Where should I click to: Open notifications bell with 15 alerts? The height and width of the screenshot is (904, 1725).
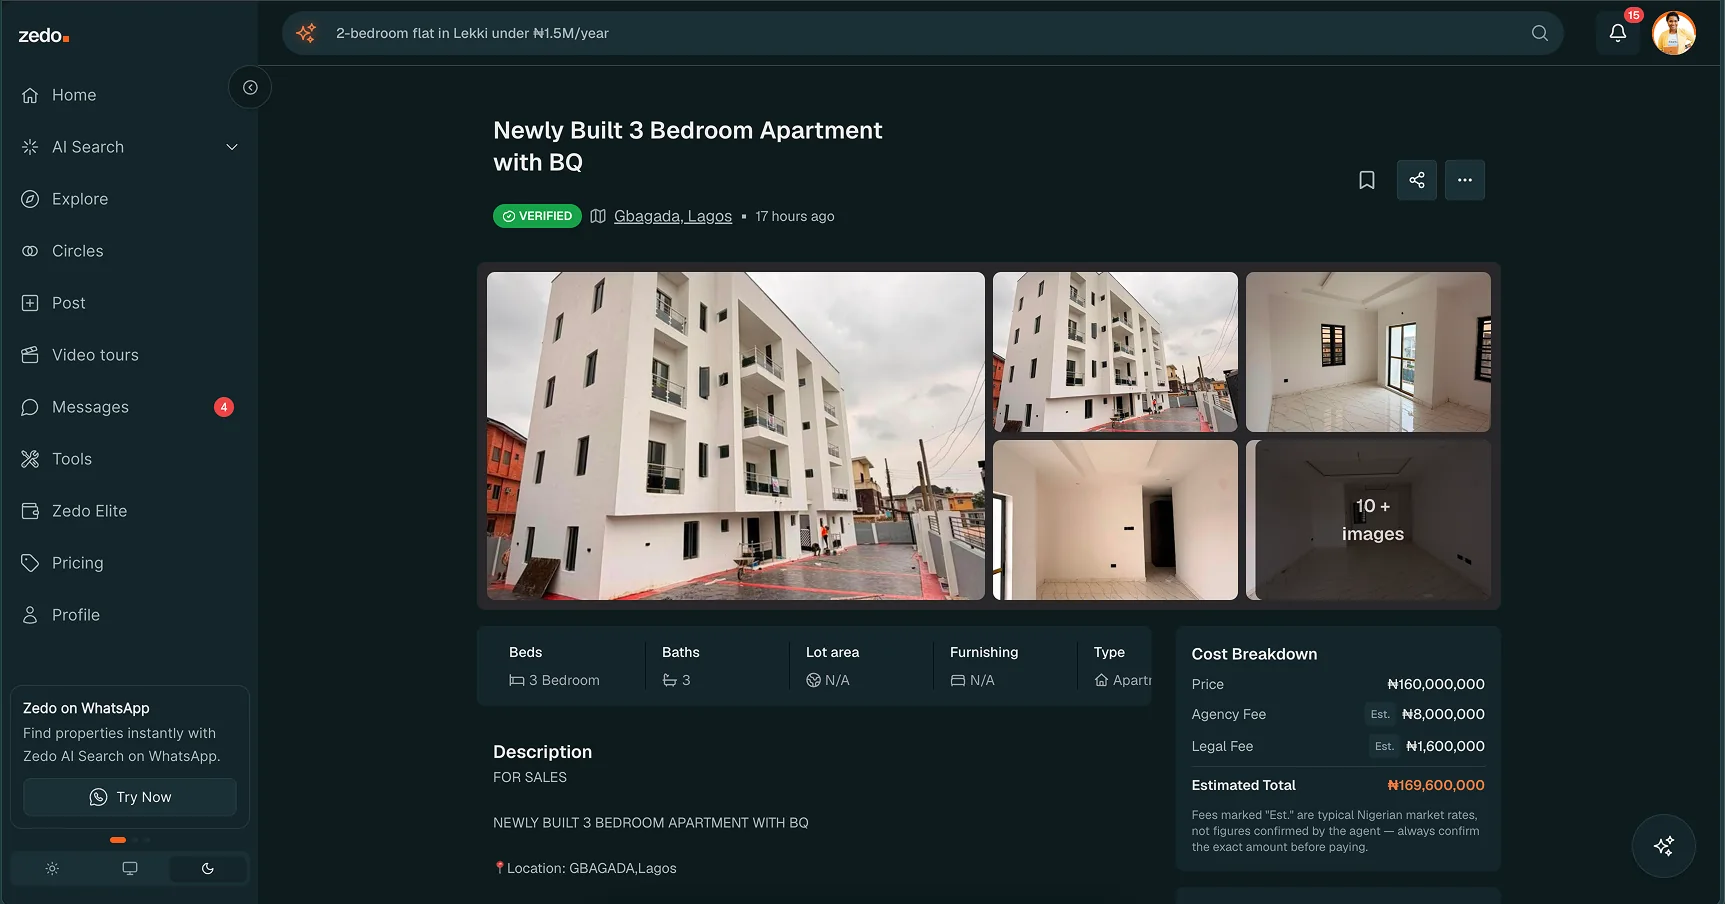(1617, 33)
